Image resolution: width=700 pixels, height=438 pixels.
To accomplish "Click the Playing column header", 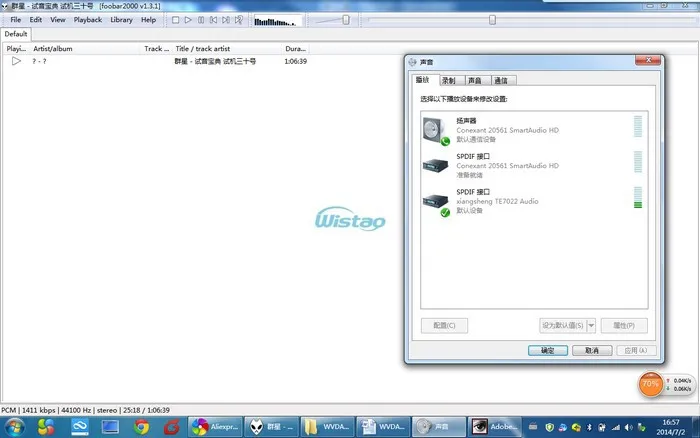I will click(x=16, y=49).
